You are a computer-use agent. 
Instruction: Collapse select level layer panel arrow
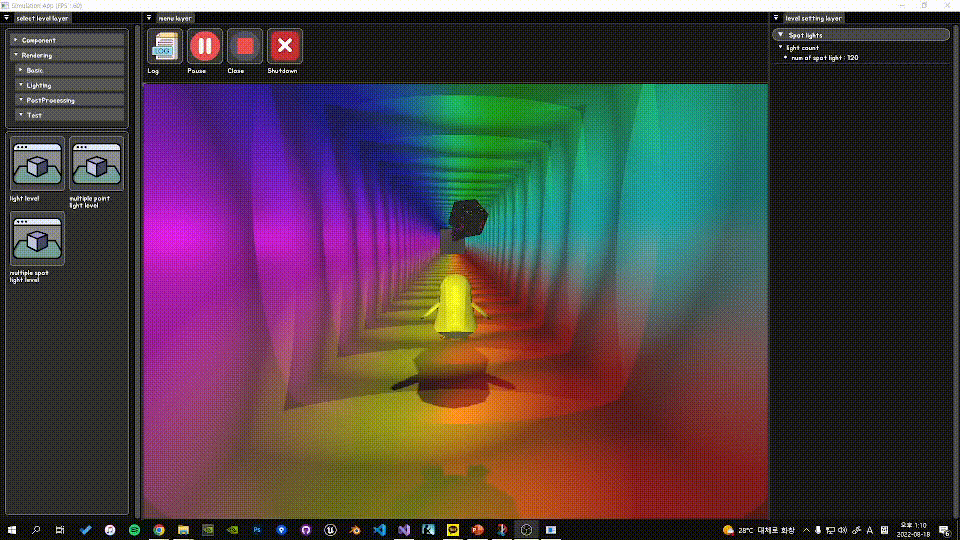tap(7, 18)
